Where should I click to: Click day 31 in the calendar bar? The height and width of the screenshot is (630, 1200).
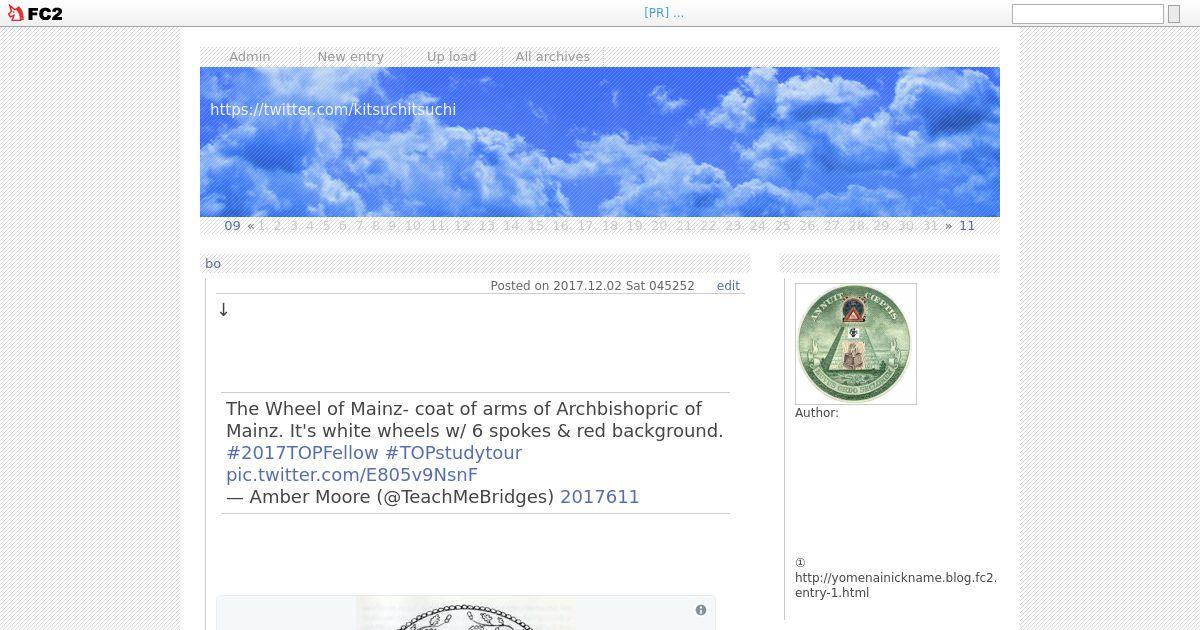coord(930,226)
